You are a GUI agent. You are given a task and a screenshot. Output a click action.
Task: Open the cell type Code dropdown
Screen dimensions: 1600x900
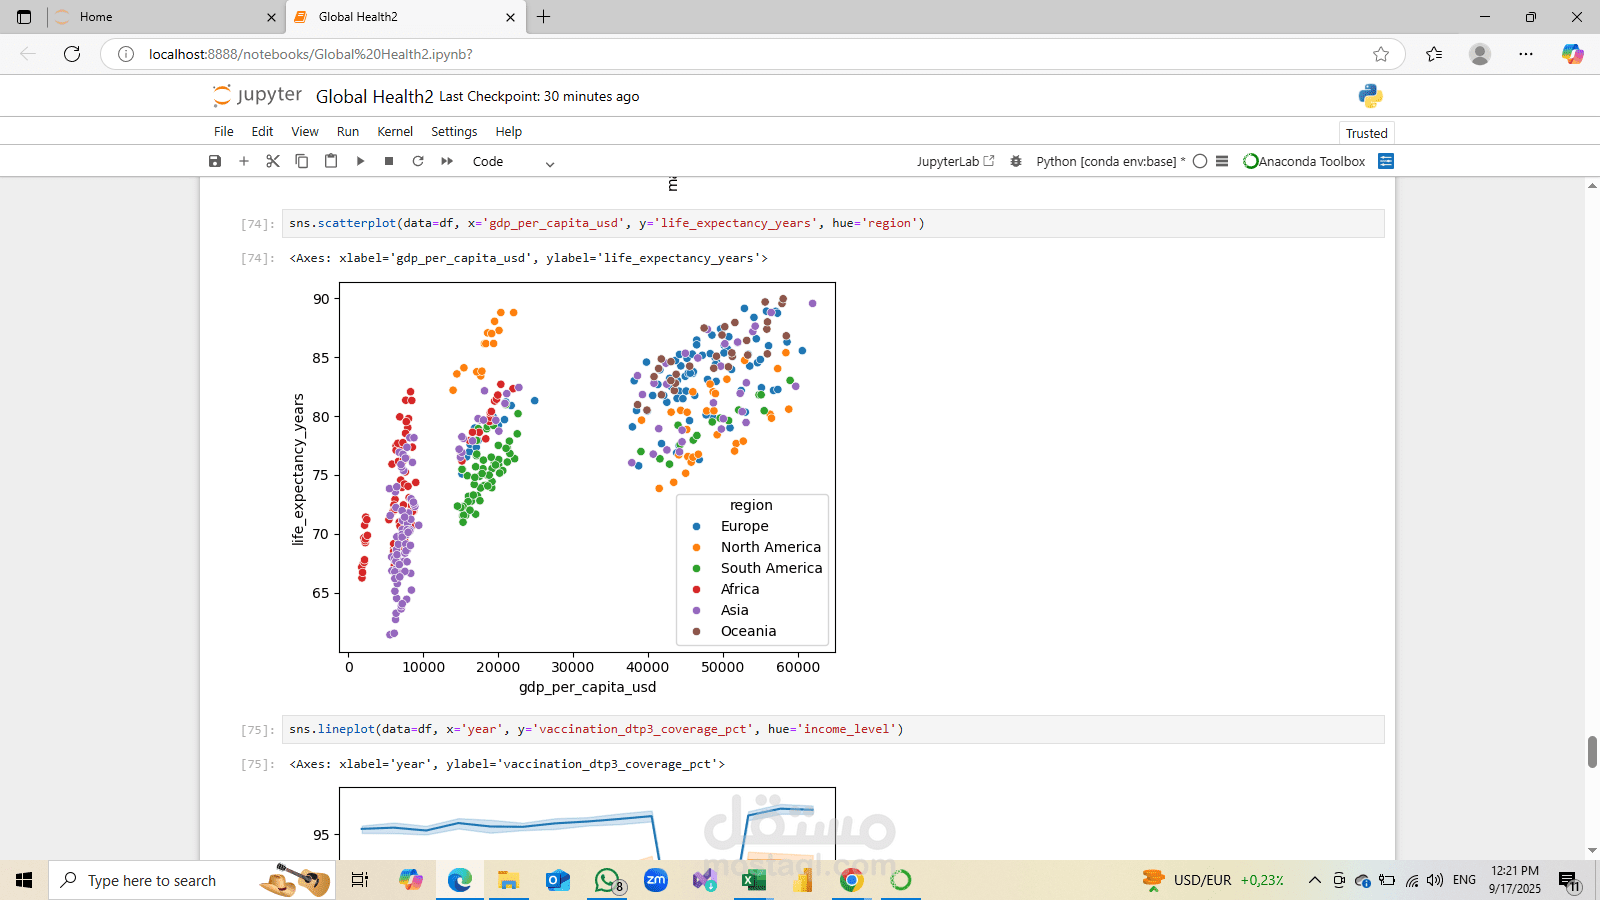513,162
